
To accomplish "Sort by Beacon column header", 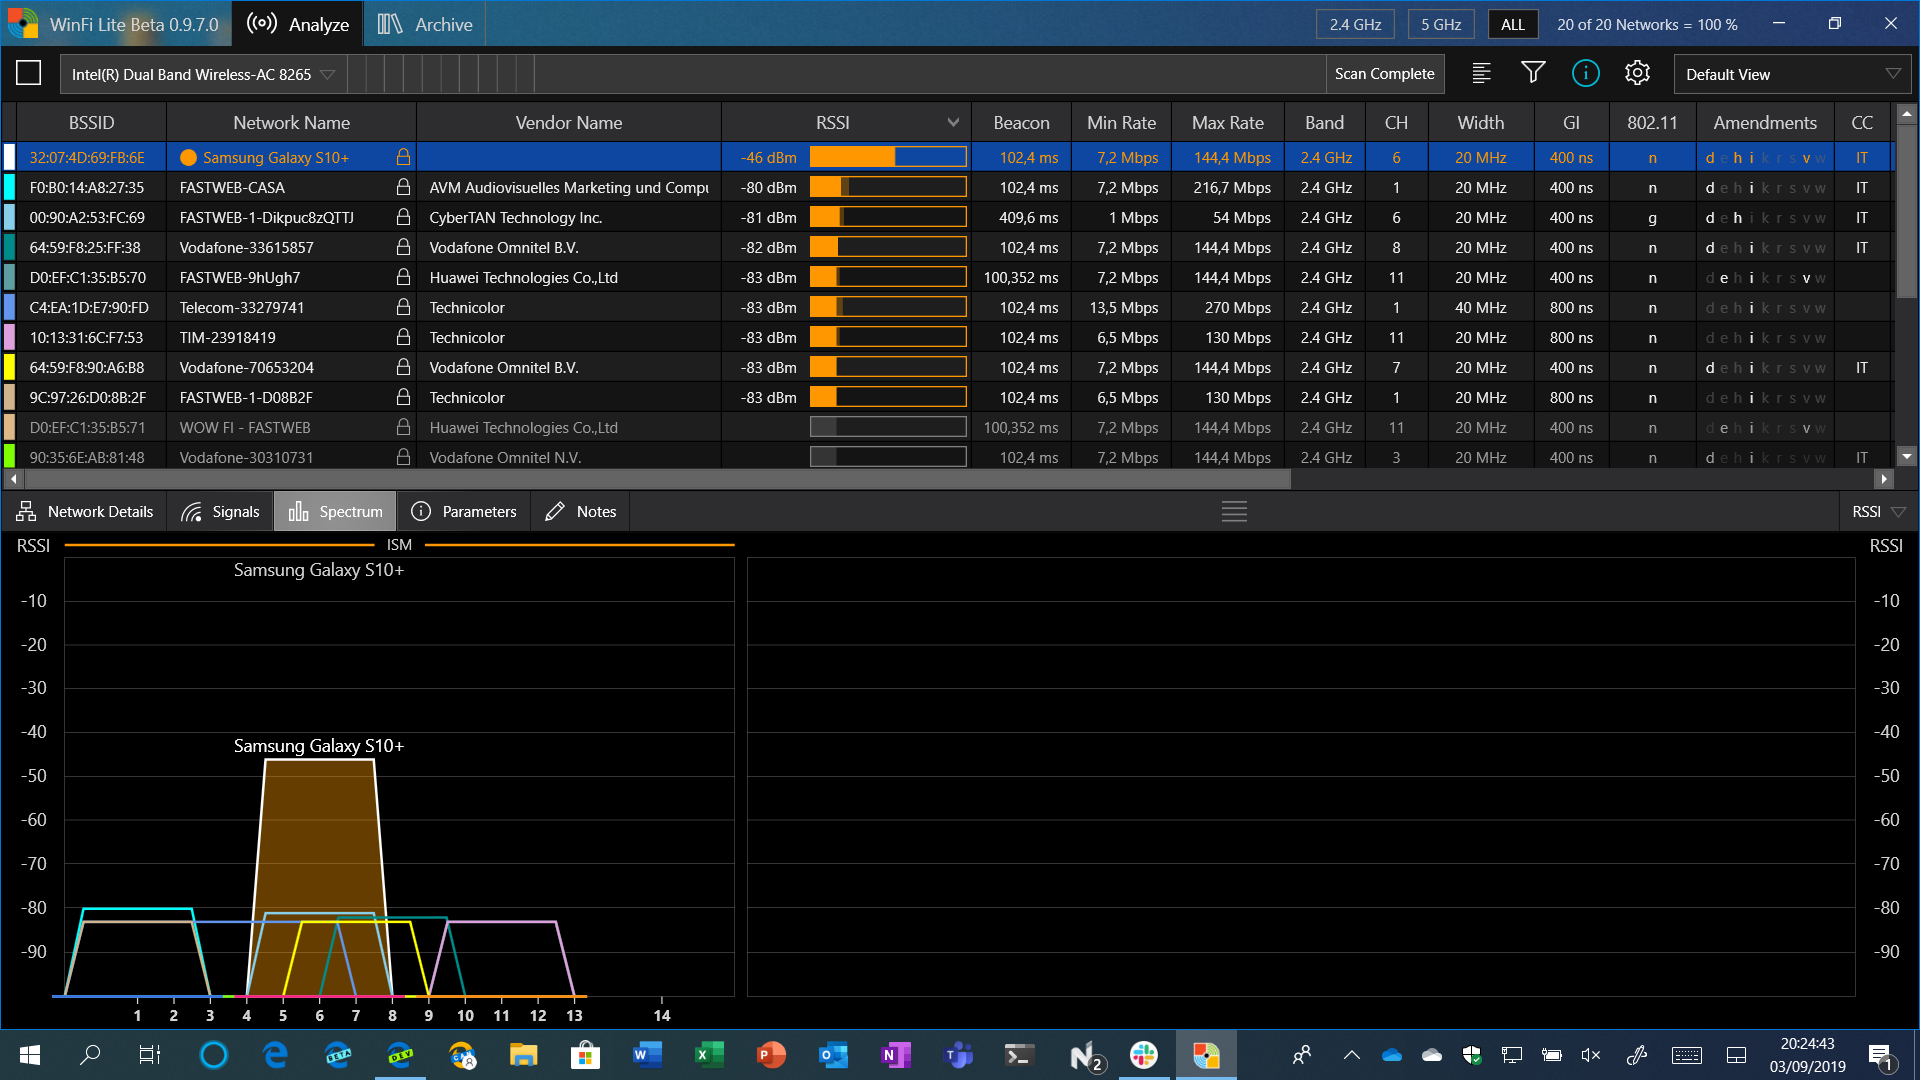I will (1021, 123).
